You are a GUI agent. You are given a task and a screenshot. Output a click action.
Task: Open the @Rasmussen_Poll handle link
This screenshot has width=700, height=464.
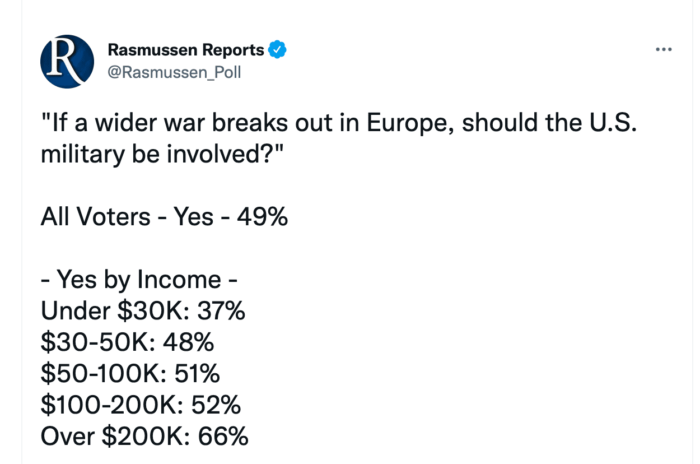coord(174,72)
